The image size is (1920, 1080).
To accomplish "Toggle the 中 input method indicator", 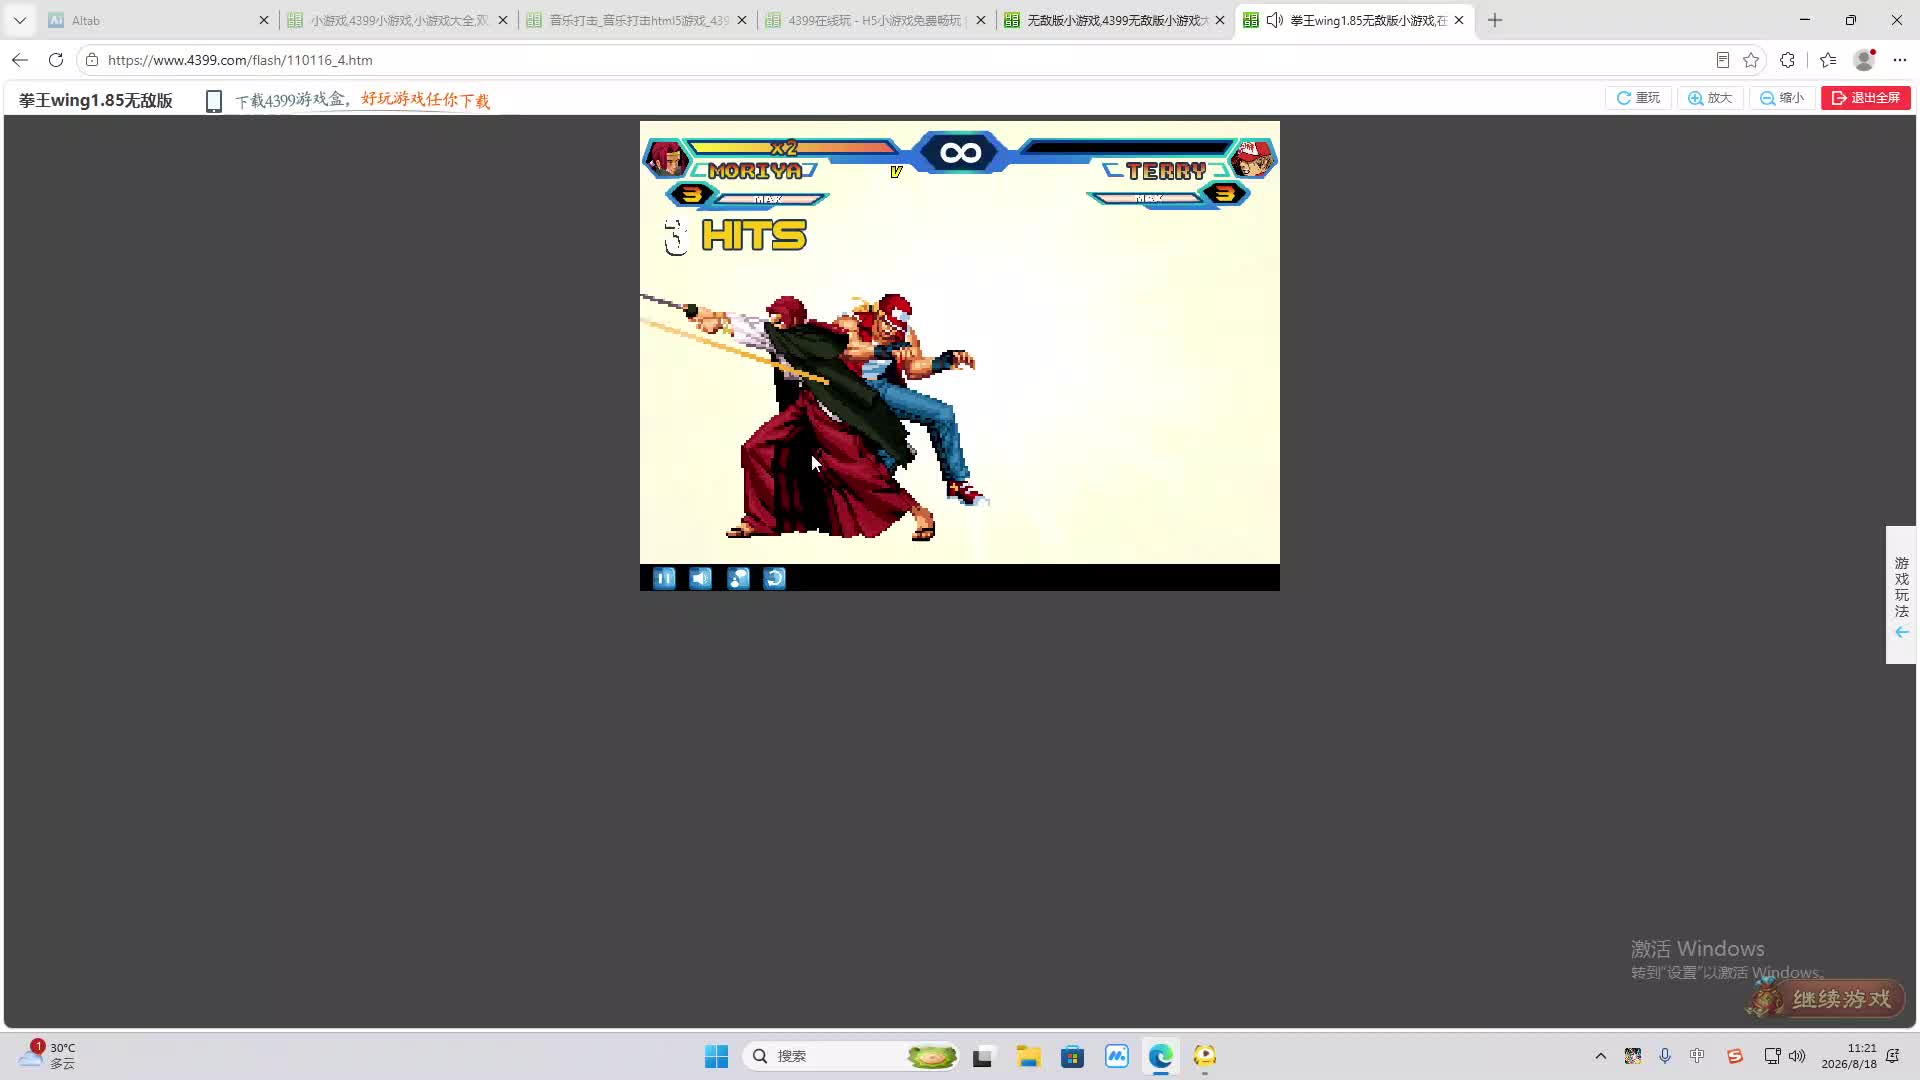I will (x=1697, y=1056).
